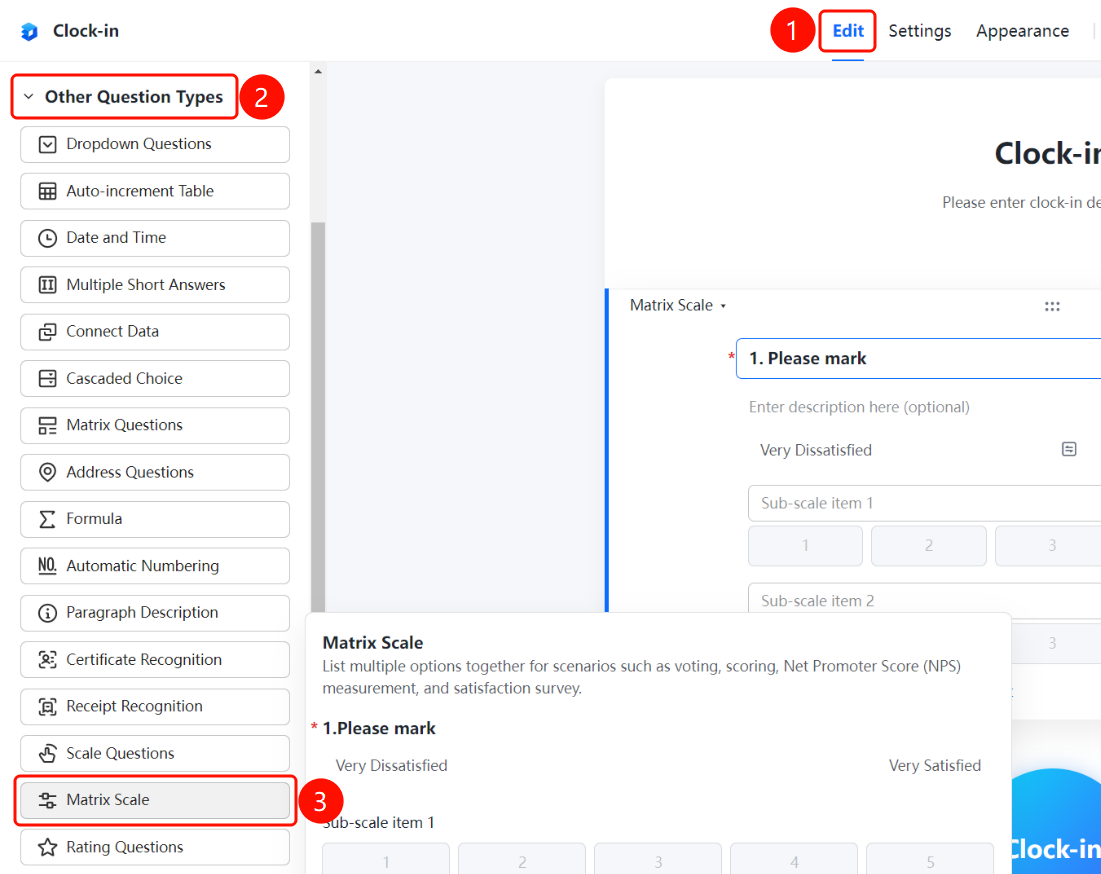This screenshot has height=874, width=1101.
Task: Click the drag handle dots on Matrix Scale question
Action: coord(1052,306)
